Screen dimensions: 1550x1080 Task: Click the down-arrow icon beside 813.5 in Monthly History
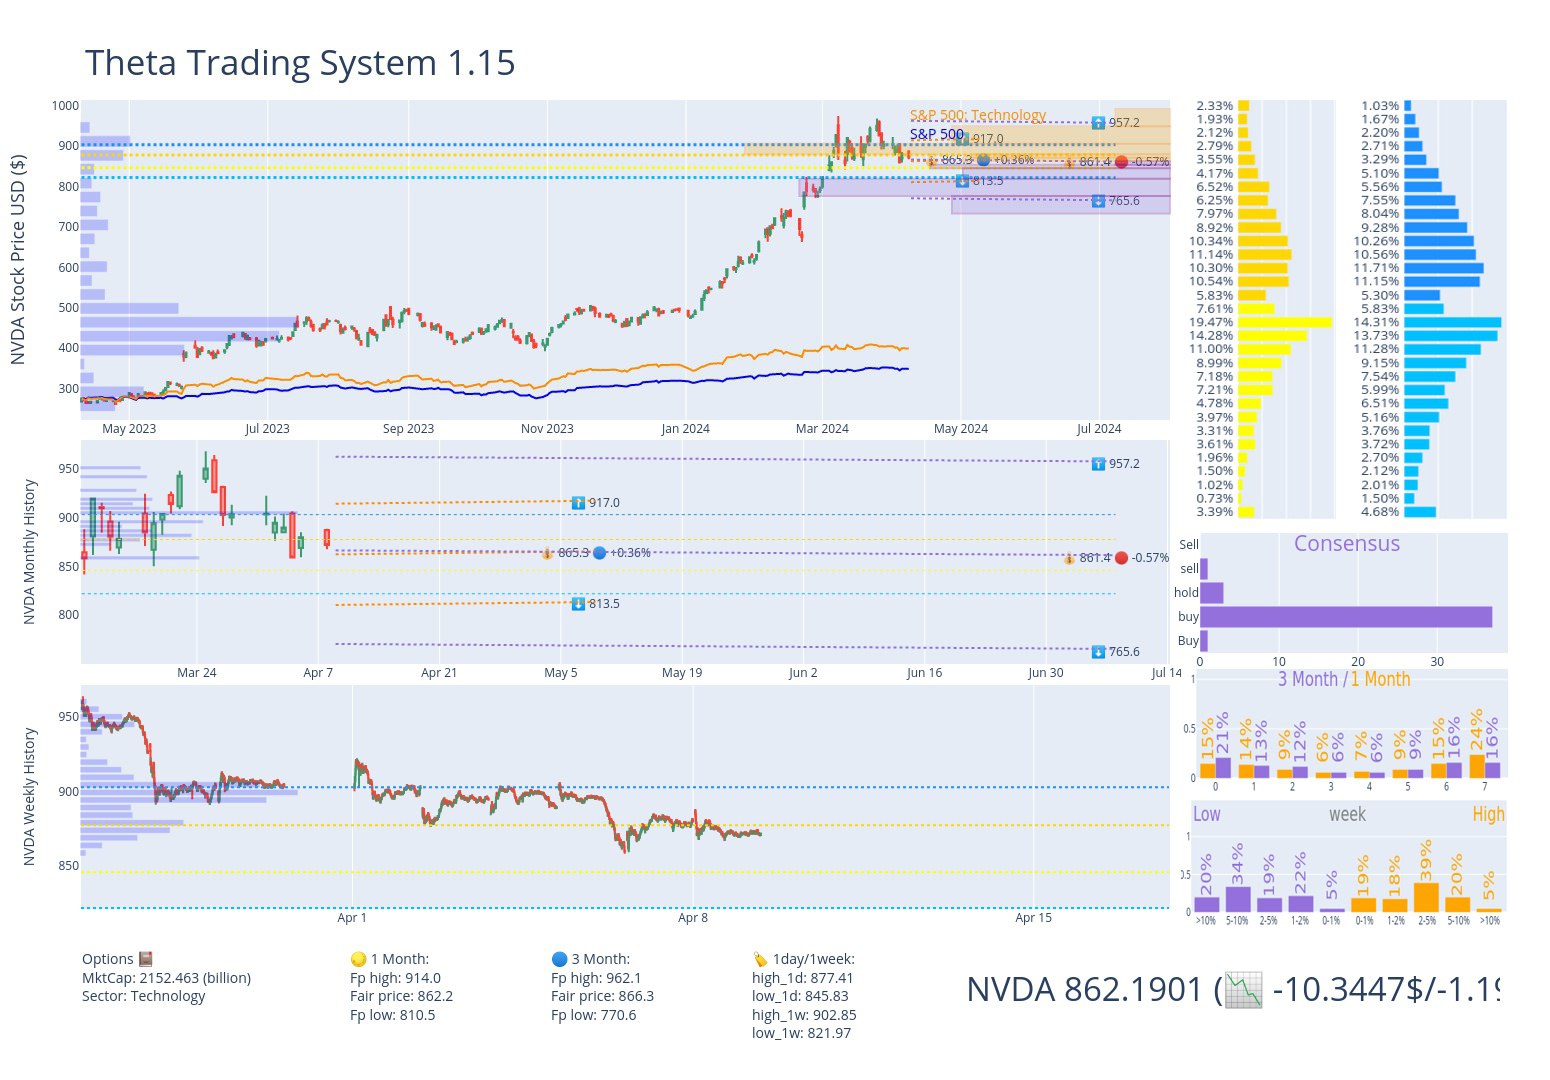point(578,604)
